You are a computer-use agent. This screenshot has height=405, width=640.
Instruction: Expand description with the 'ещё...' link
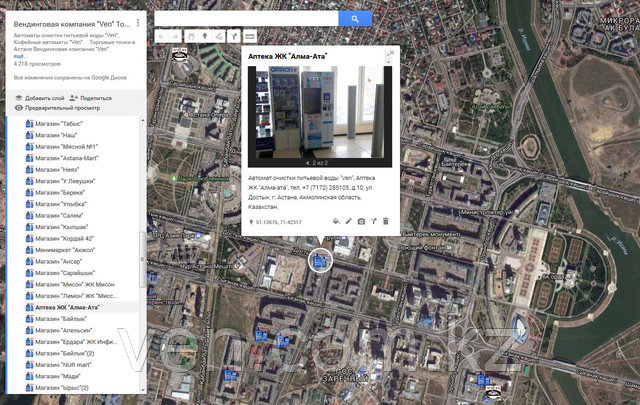click(x=20, y=56)
